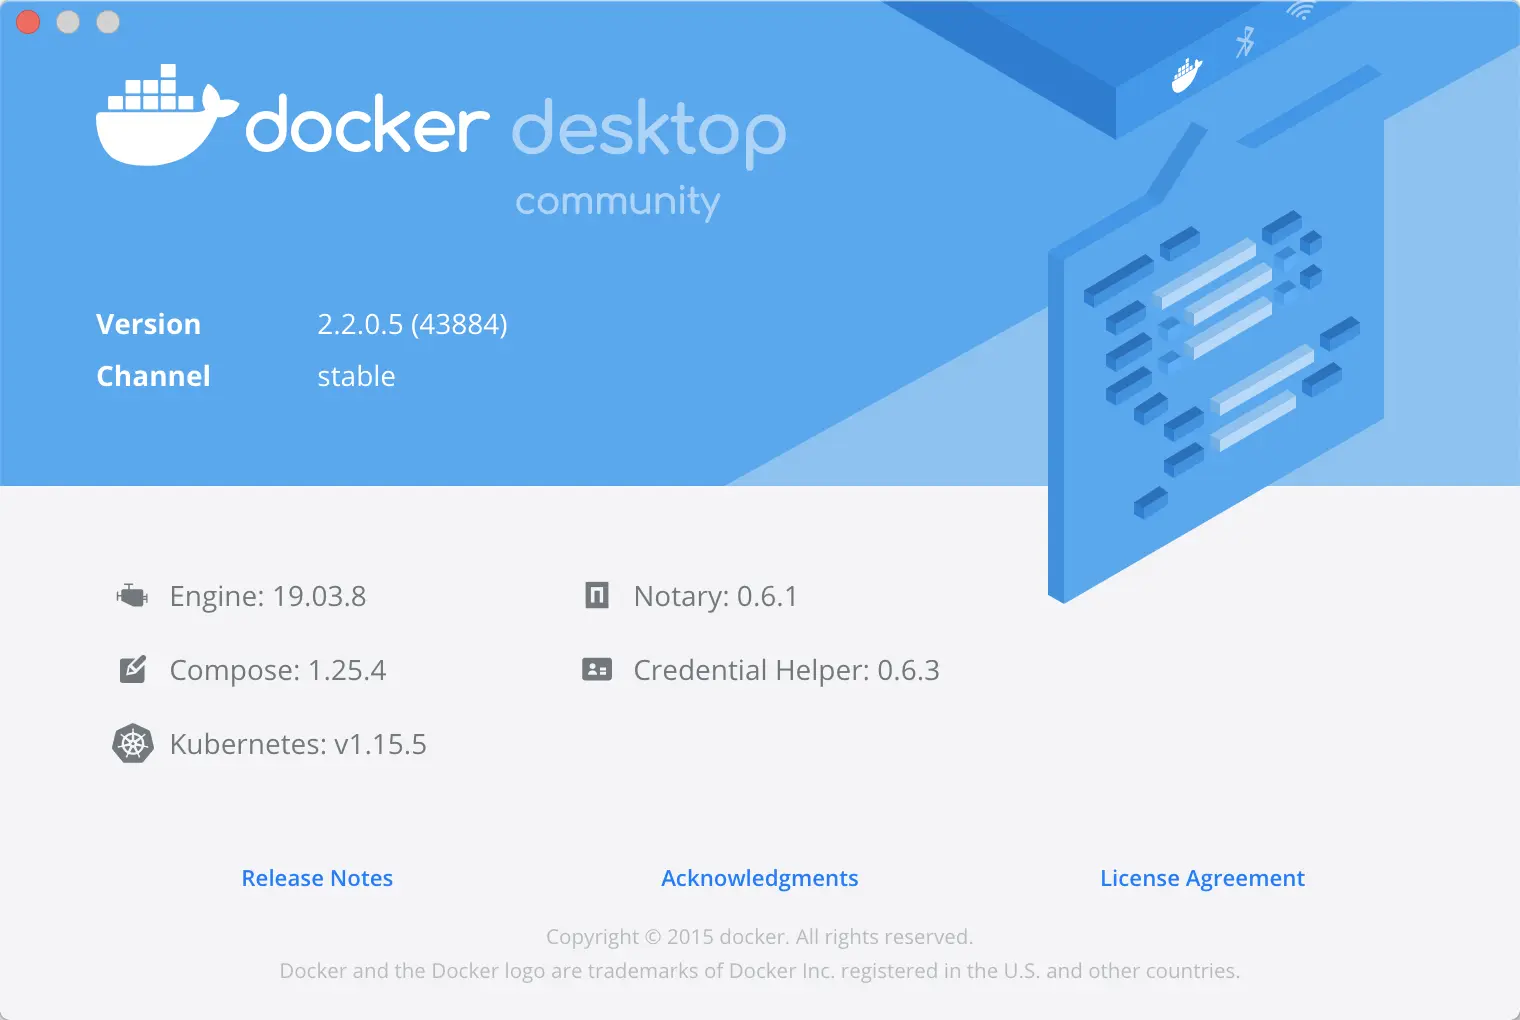Click the "stable" channel value
This screenshot has width=1520, height=1020.
click(356, 376)
